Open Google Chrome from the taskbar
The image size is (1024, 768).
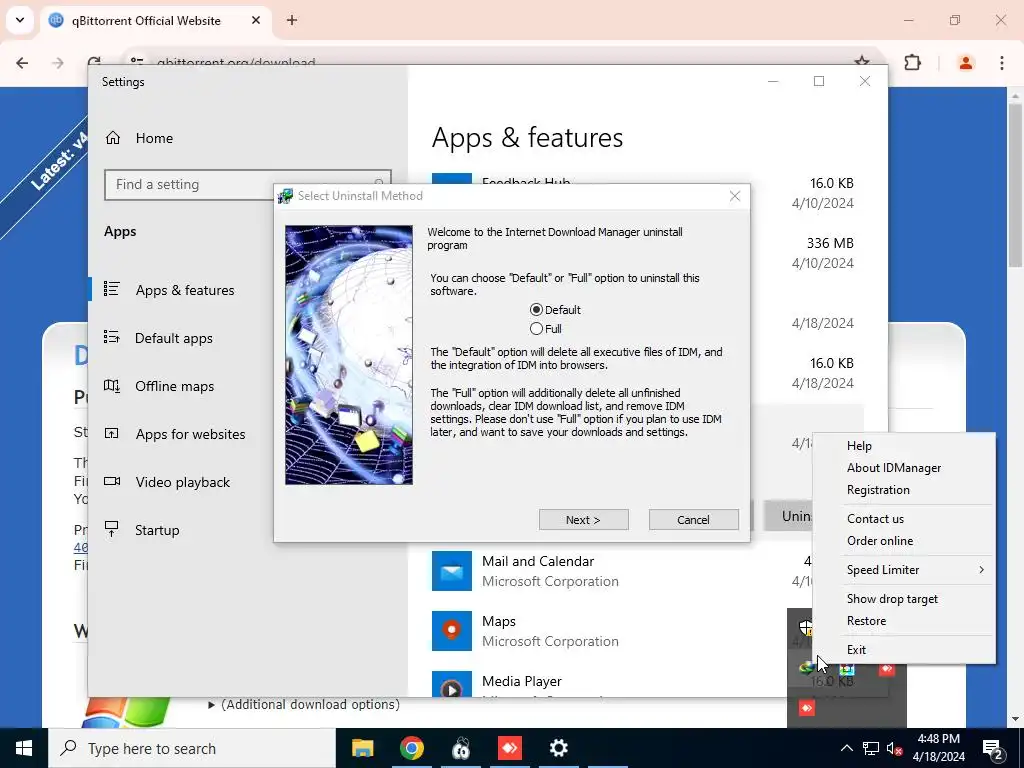point(411,748)
